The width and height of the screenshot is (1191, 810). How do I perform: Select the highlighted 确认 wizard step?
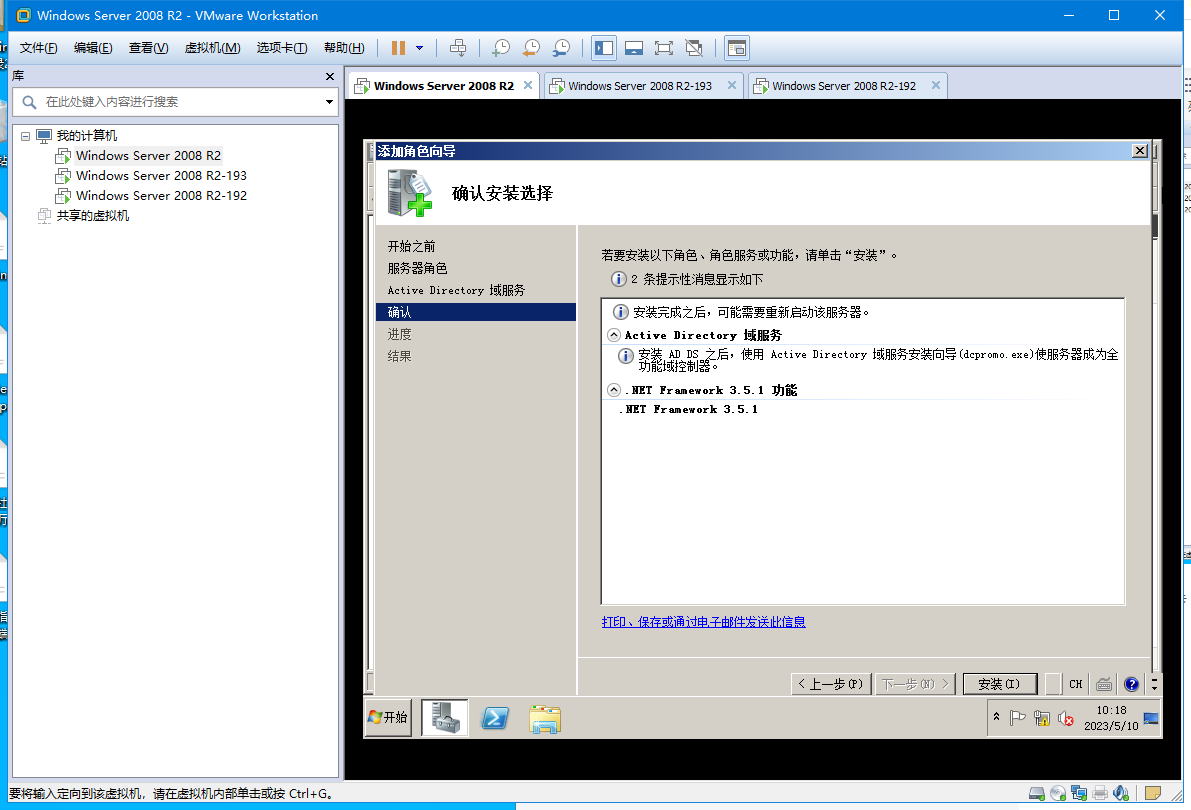coord(475,312)
